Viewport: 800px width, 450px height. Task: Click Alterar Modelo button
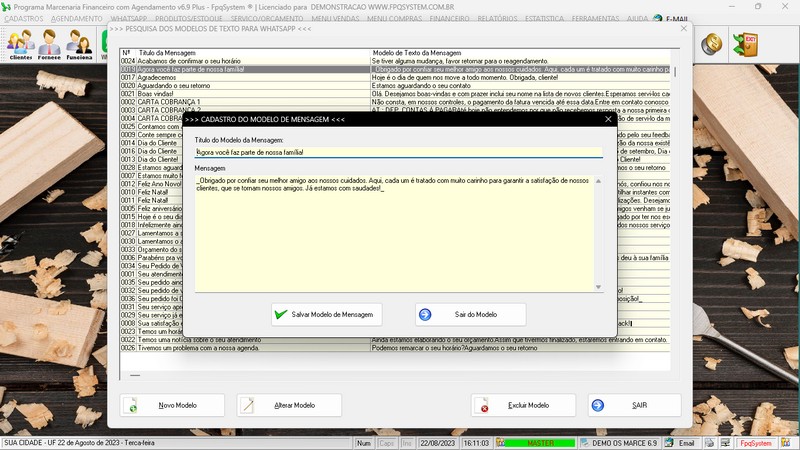click(289, 405)
